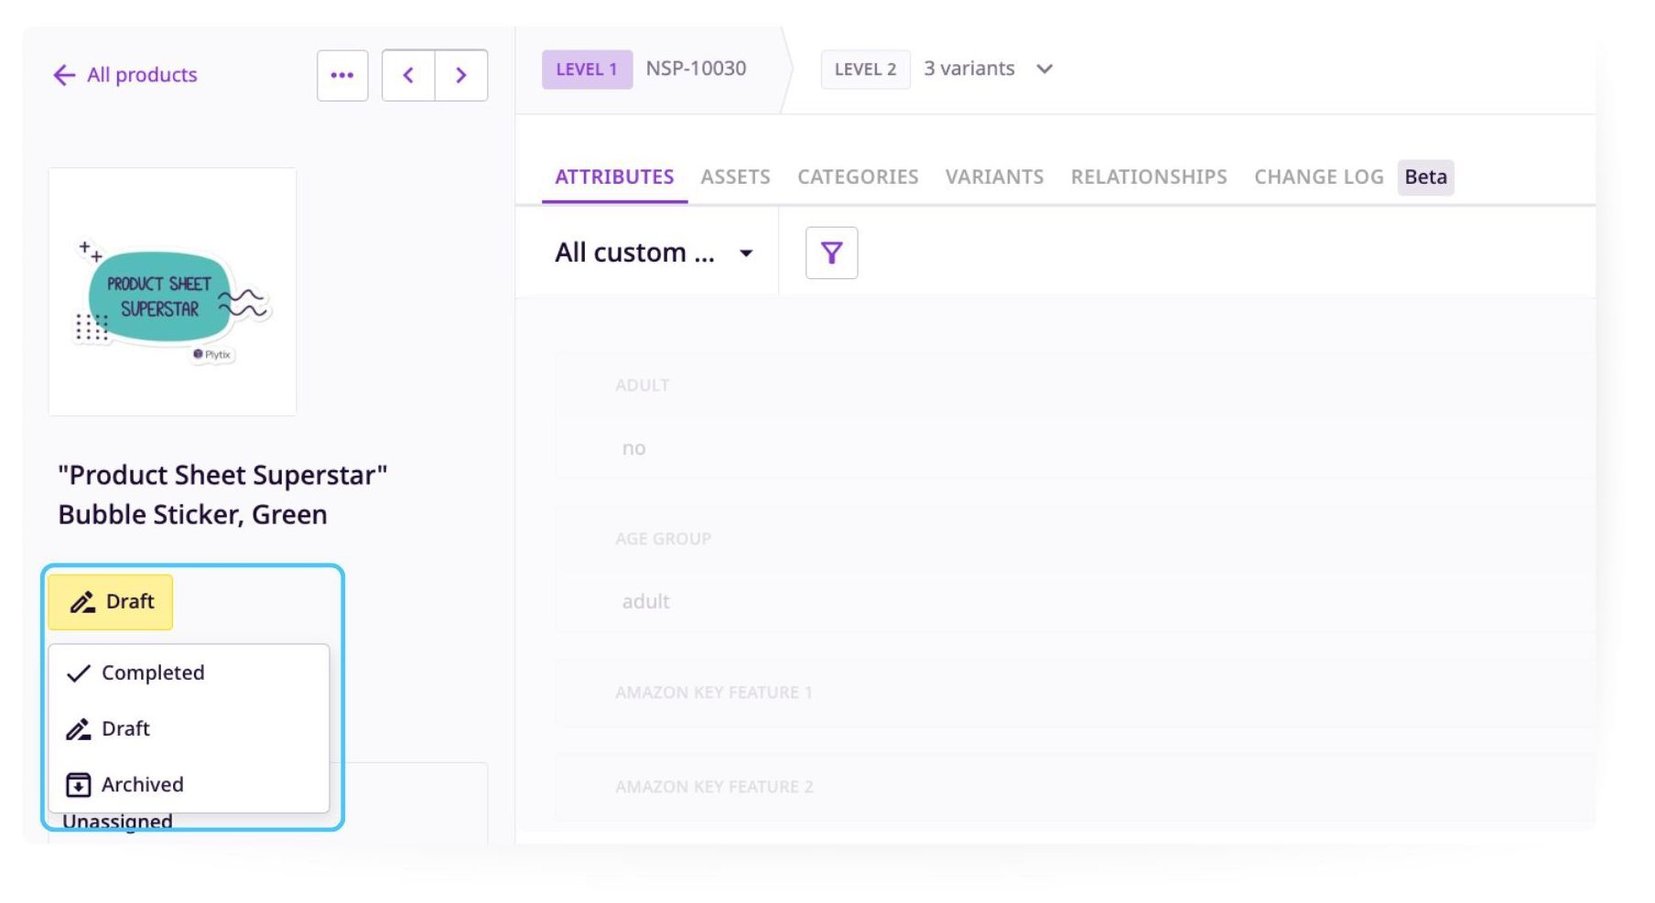
Task: Click the LEVEL 2 button
Action: pos(864,69)
